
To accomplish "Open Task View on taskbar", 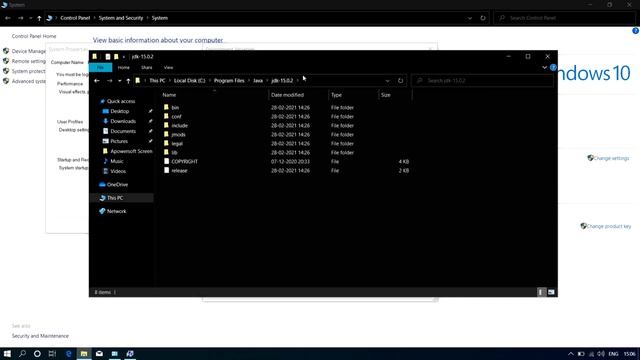I will point(52,354).
